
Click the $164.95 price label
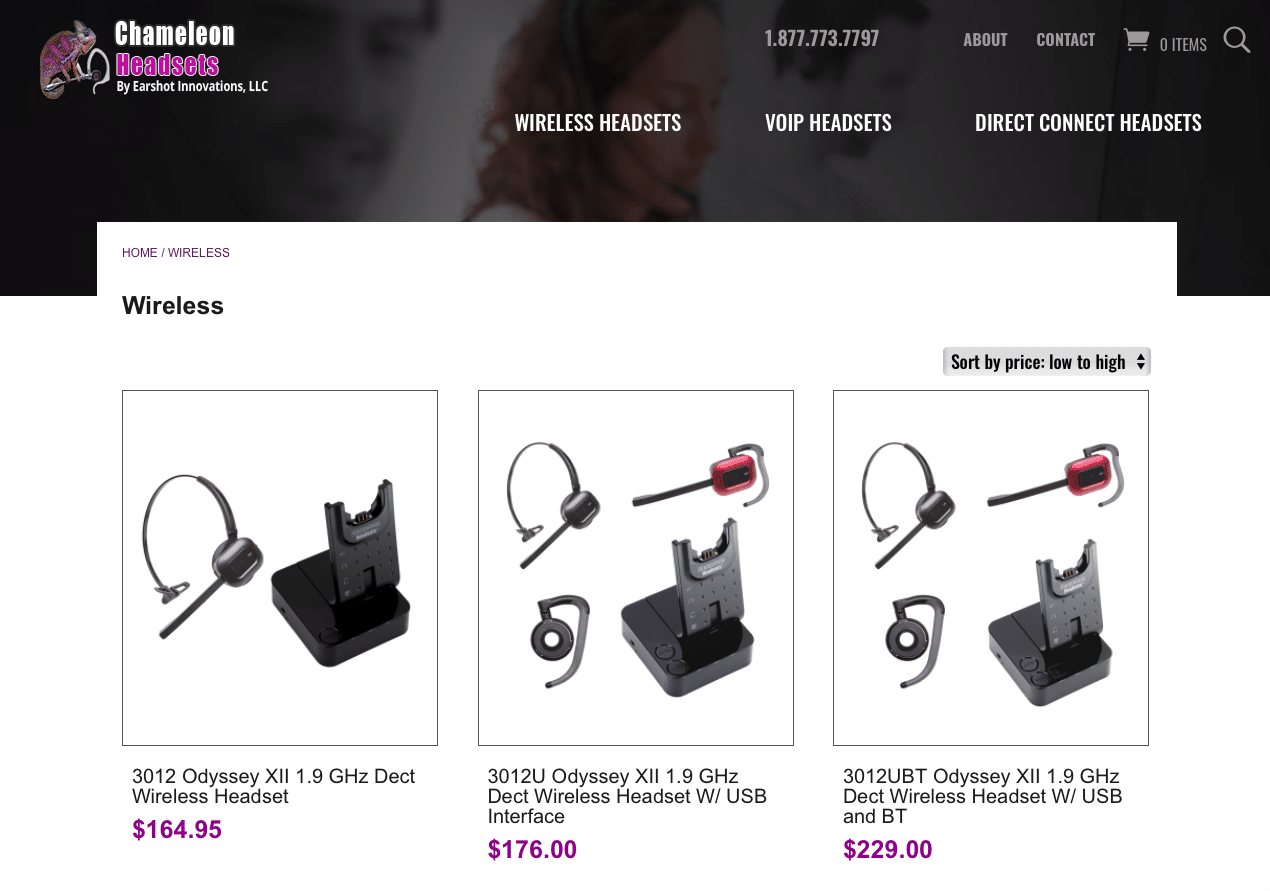177,830
